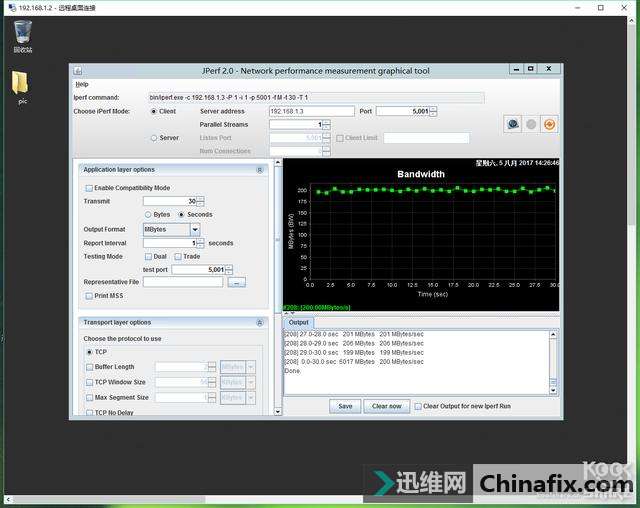
Task: Select the Done line in output
Action: coord(292,371)
